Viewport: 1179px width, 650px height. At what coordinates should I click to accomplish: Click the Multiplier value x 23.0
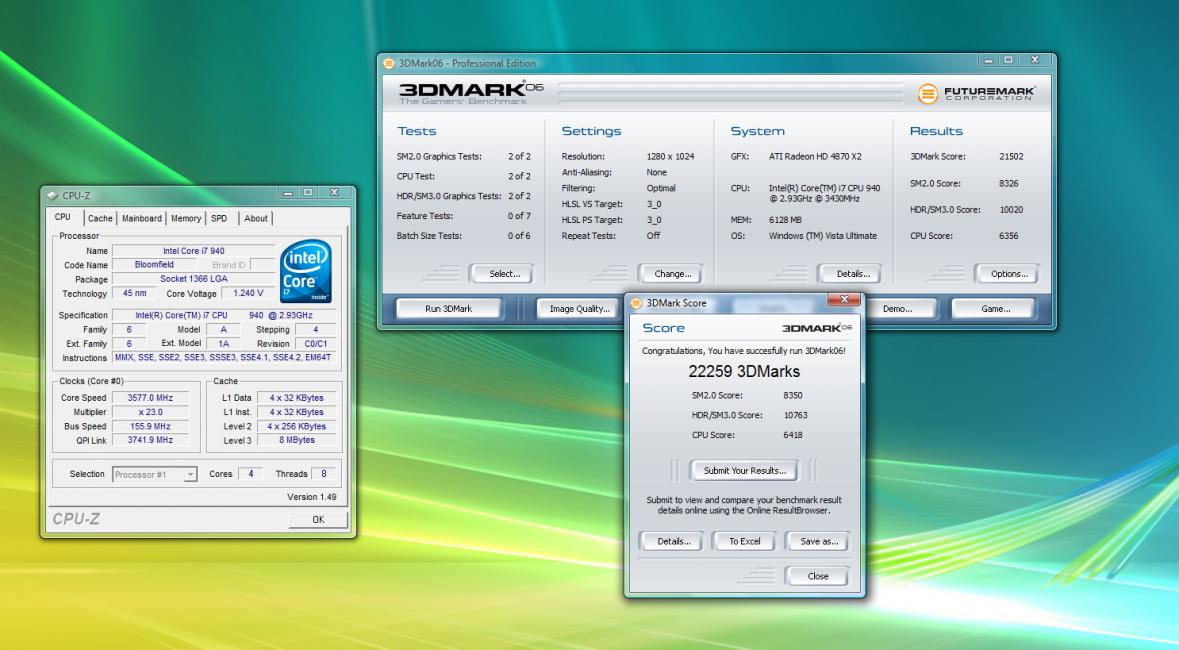click(150, 412)
